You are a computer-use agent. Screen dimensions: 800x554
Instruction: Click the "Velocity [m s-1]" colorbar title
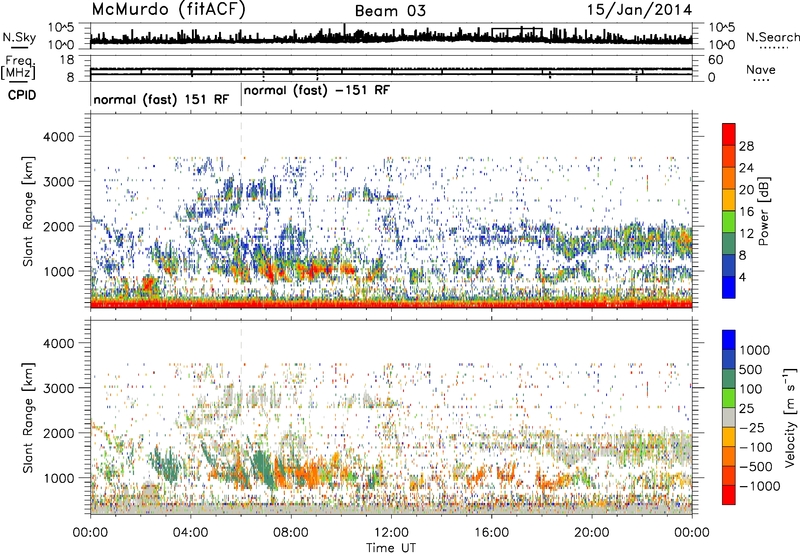click(x=789, y=417)
